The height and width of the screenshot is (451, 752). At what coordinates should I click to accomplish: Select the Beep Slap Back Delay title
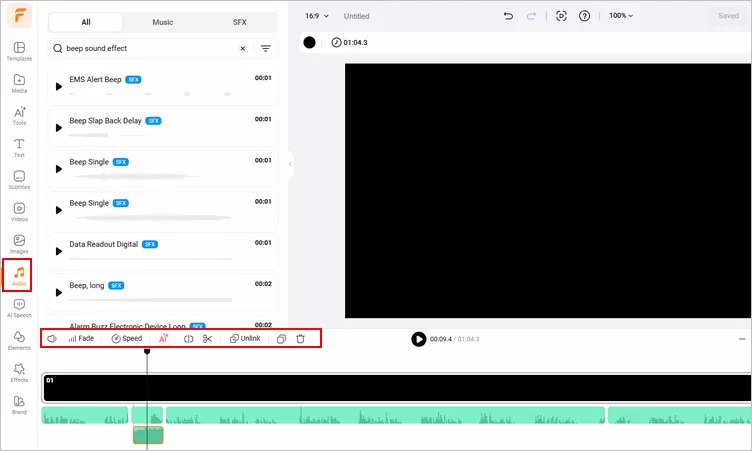[x=106, y=120]
